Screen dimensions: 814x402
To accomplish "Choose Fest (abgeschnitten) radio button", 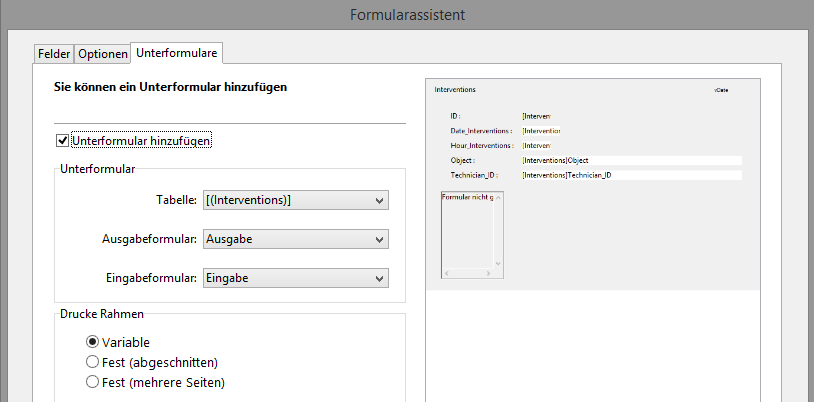I will click(93, 361).
